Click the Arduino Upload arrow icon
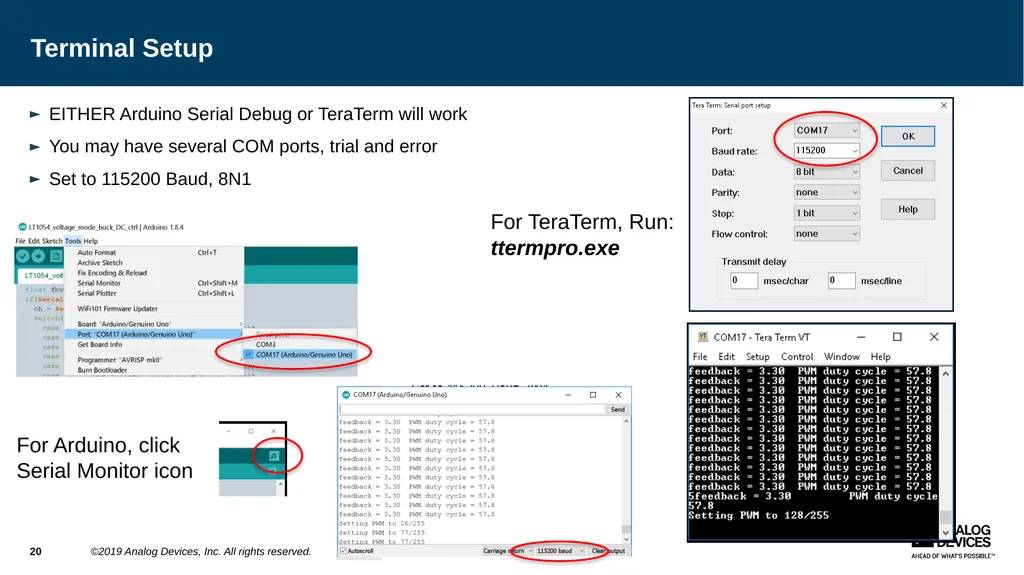 tap(39, 257)
